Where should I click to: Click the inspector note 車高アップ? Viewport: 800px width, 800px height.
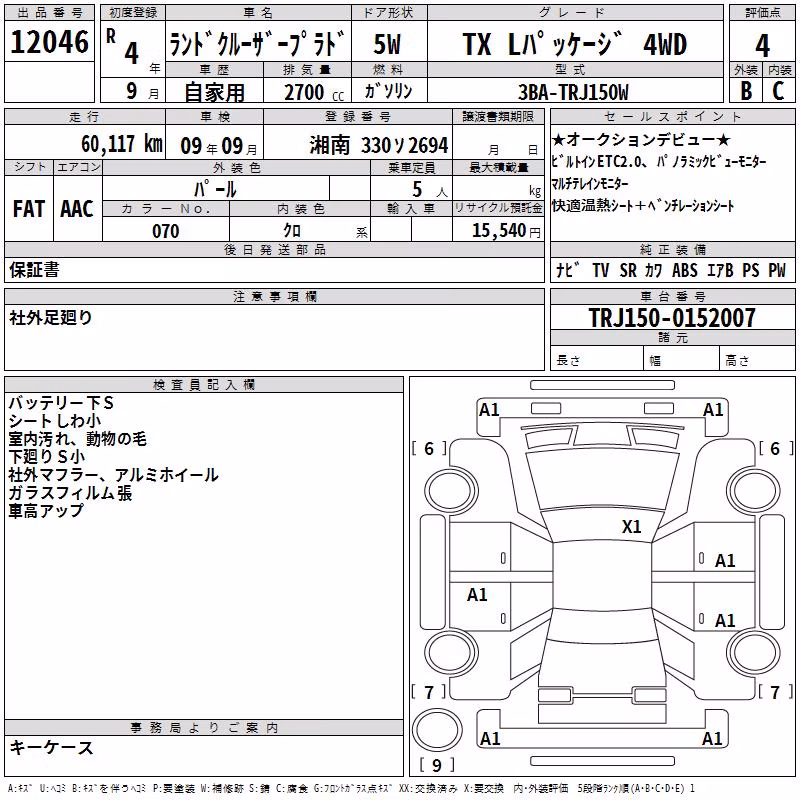point(46,511)
